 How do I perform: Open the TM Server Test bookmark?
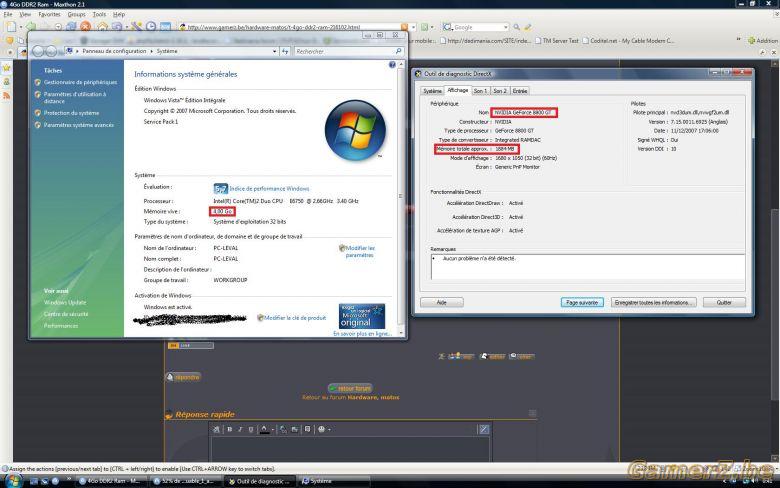557,41
